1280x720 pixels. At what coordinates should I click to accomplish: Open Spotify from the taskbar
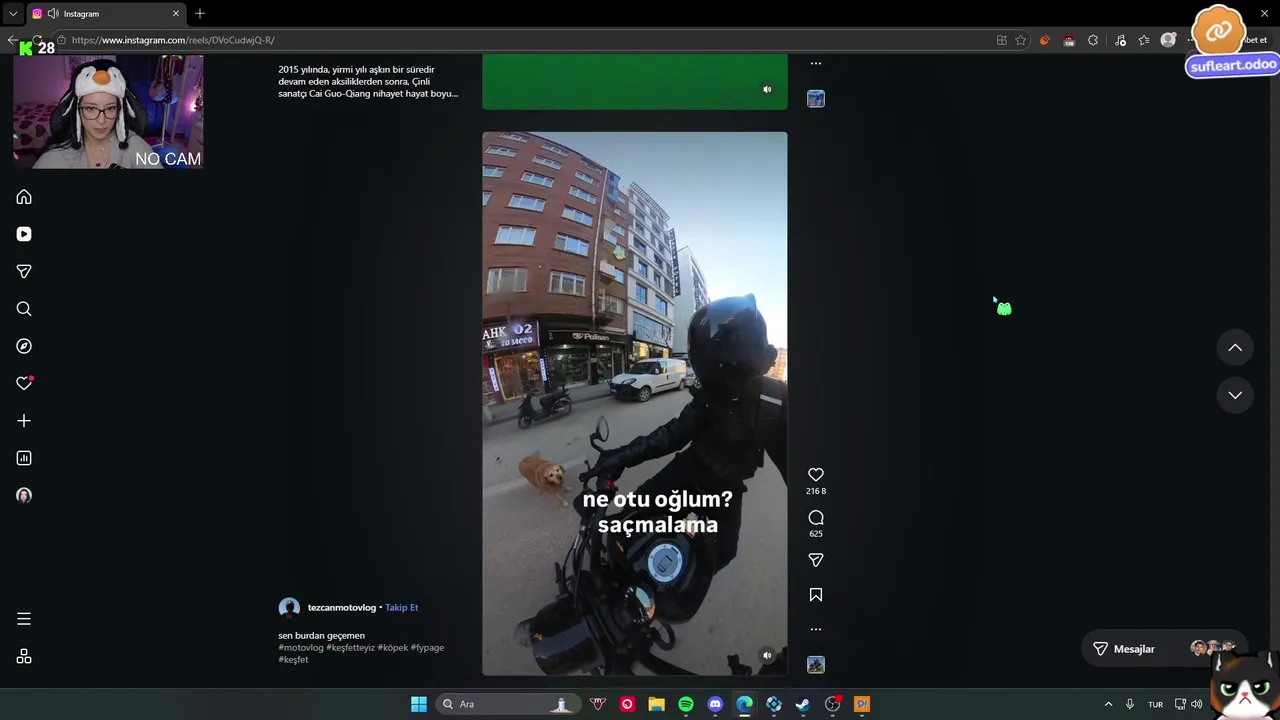[x=686, y=704]
